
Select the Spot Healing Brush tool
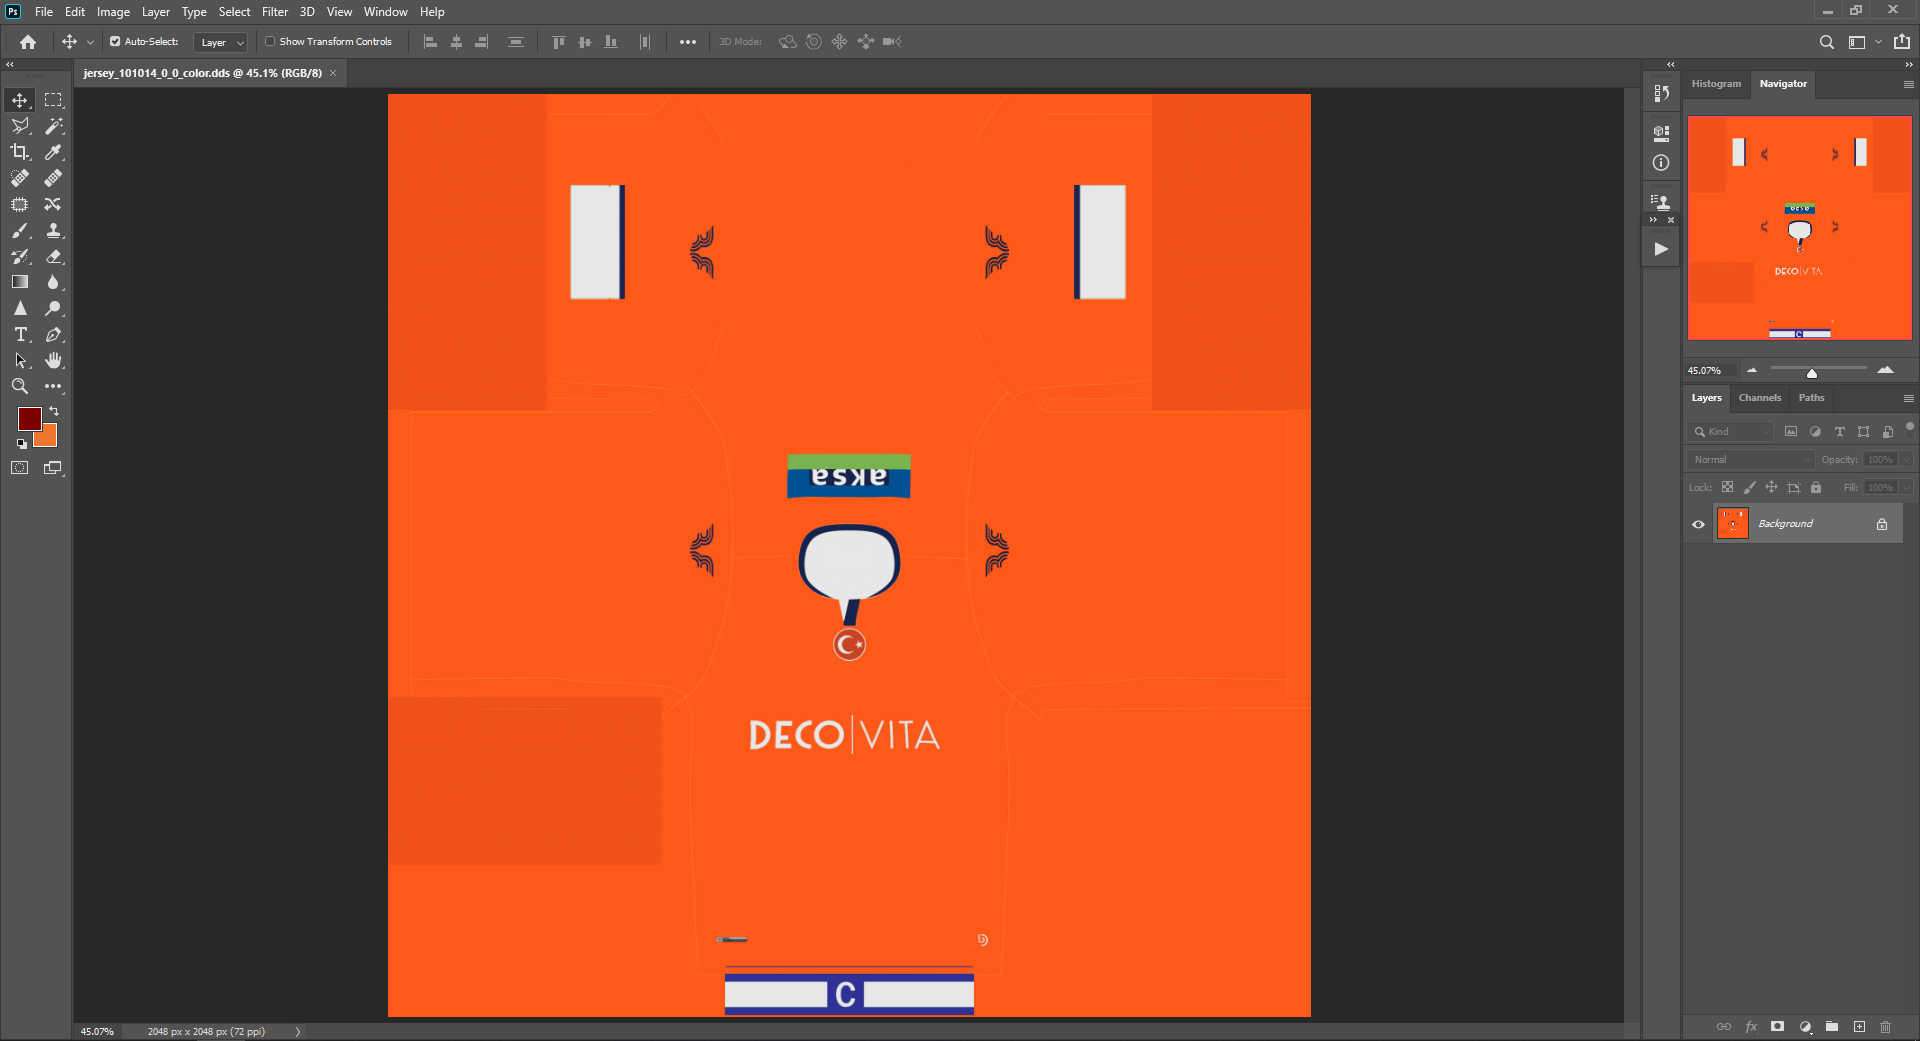20,178
